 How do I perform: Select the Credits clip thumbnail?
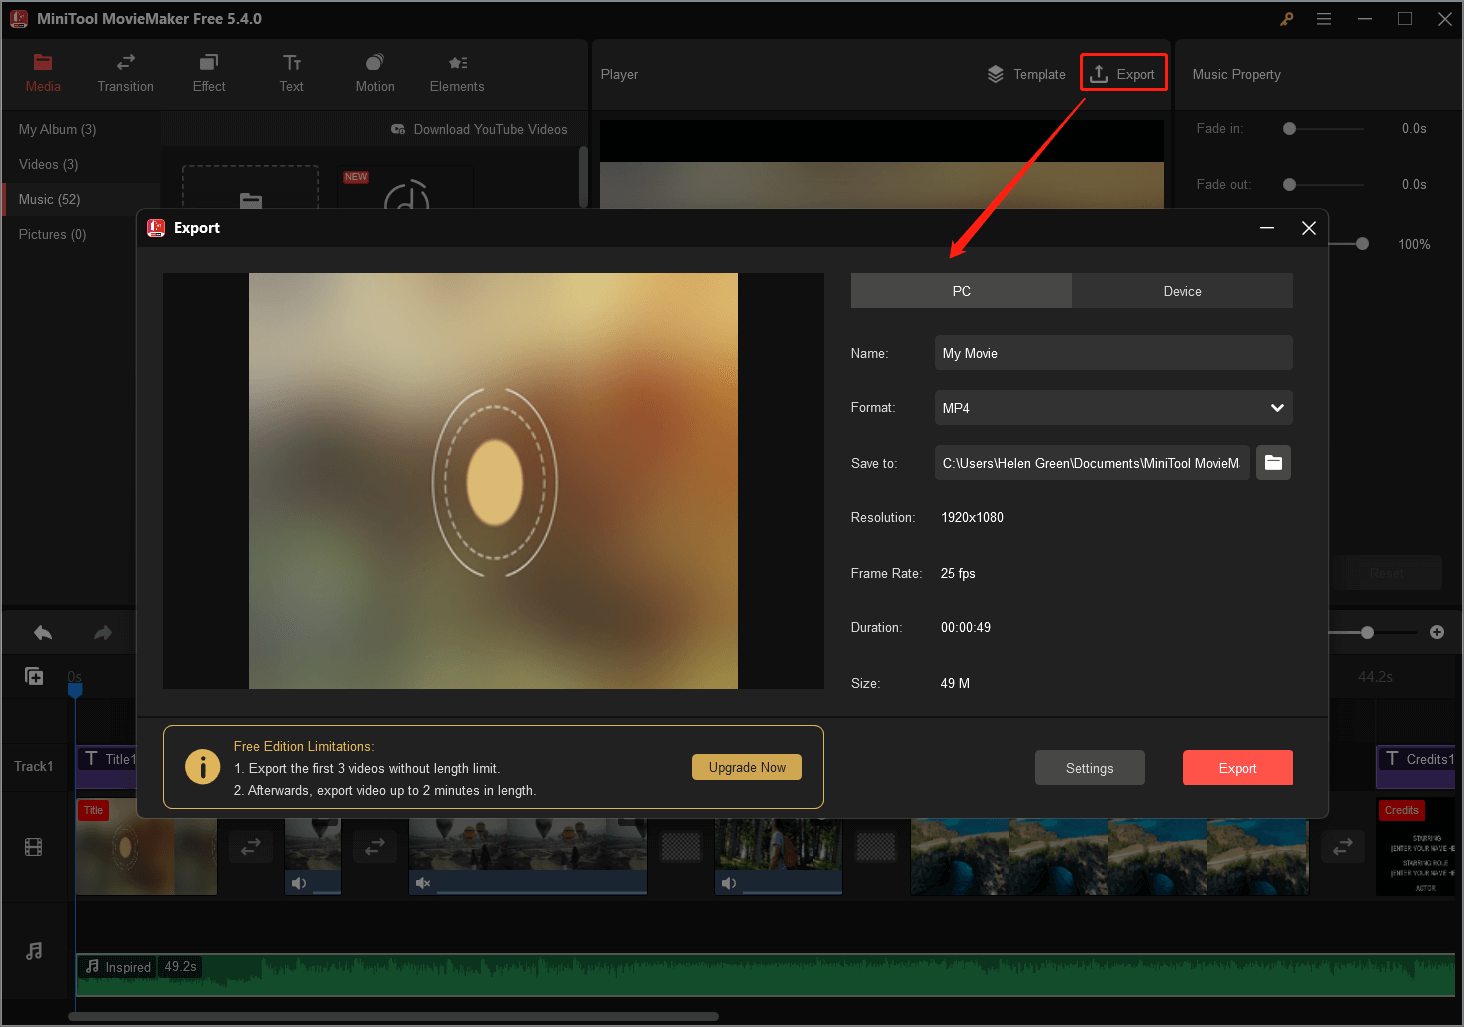point(1416,846)
